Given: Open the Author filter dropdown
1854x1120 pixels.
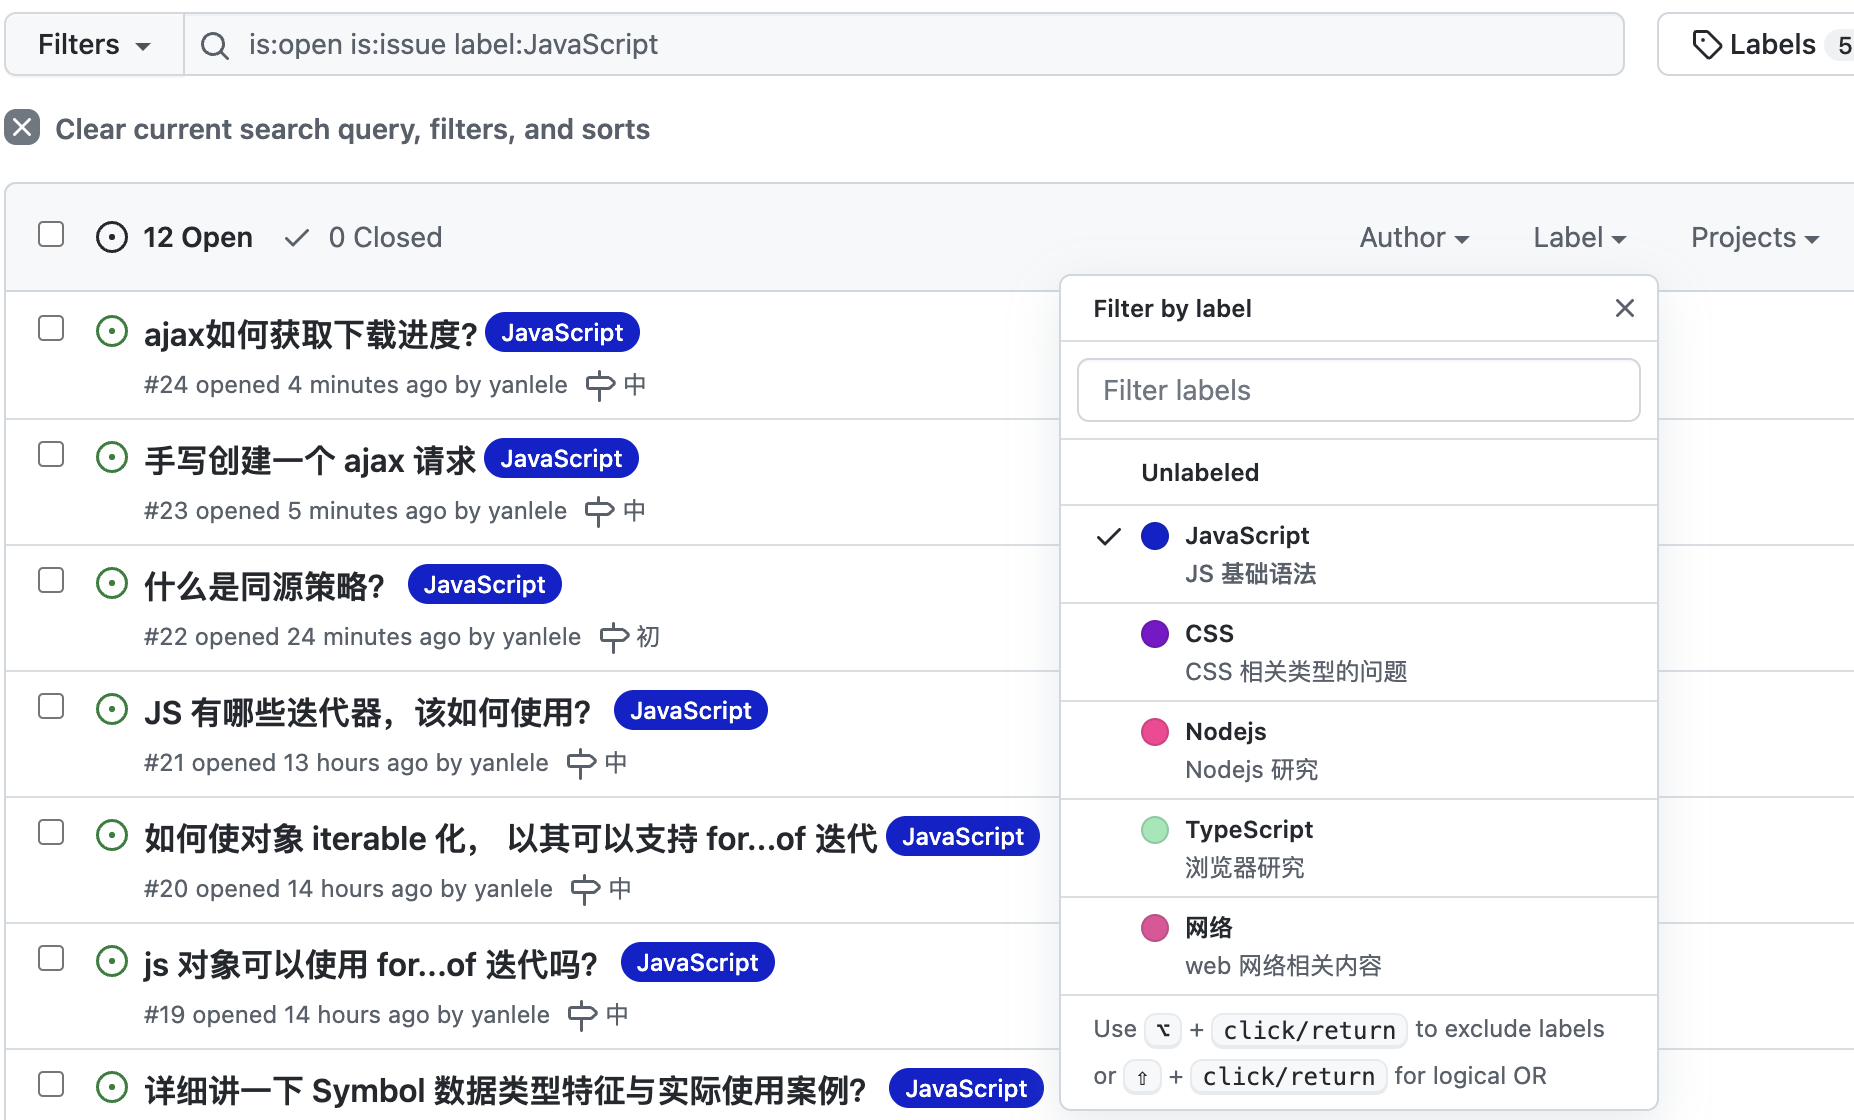Looking at the screenshot, I should [x=1414, y=237].
